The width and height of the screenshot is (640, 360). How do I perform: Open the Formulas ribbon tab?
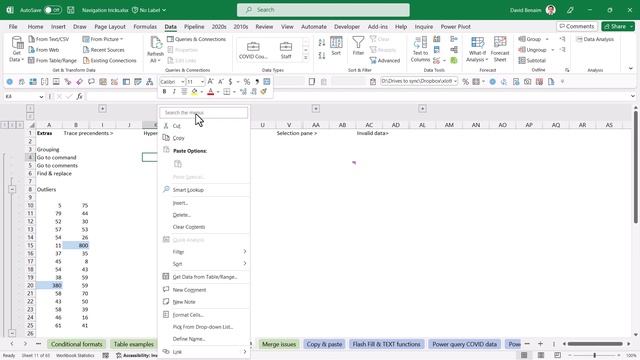(x=145, y=27)
